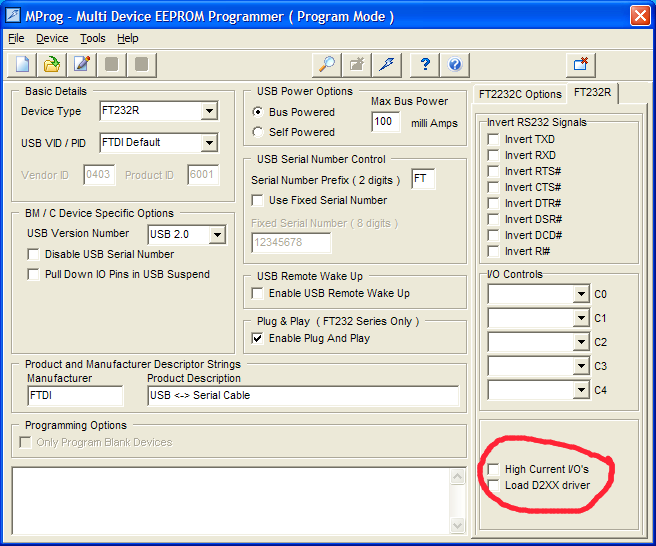
Task: Open an existing template via folder icon
Action: point(52,65)
